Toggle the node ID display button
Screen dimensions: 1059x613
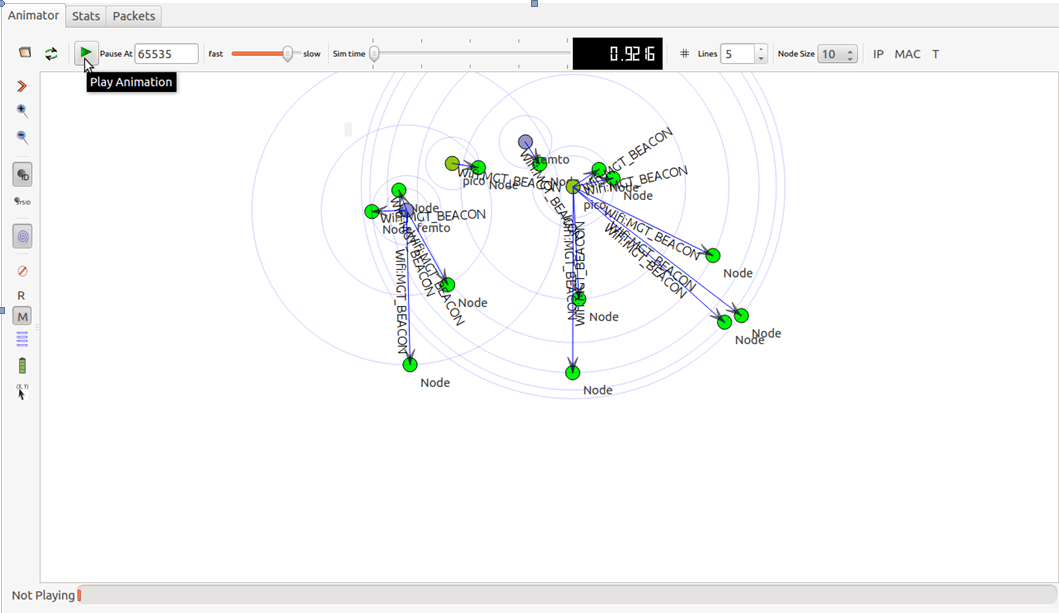point(22,175)
